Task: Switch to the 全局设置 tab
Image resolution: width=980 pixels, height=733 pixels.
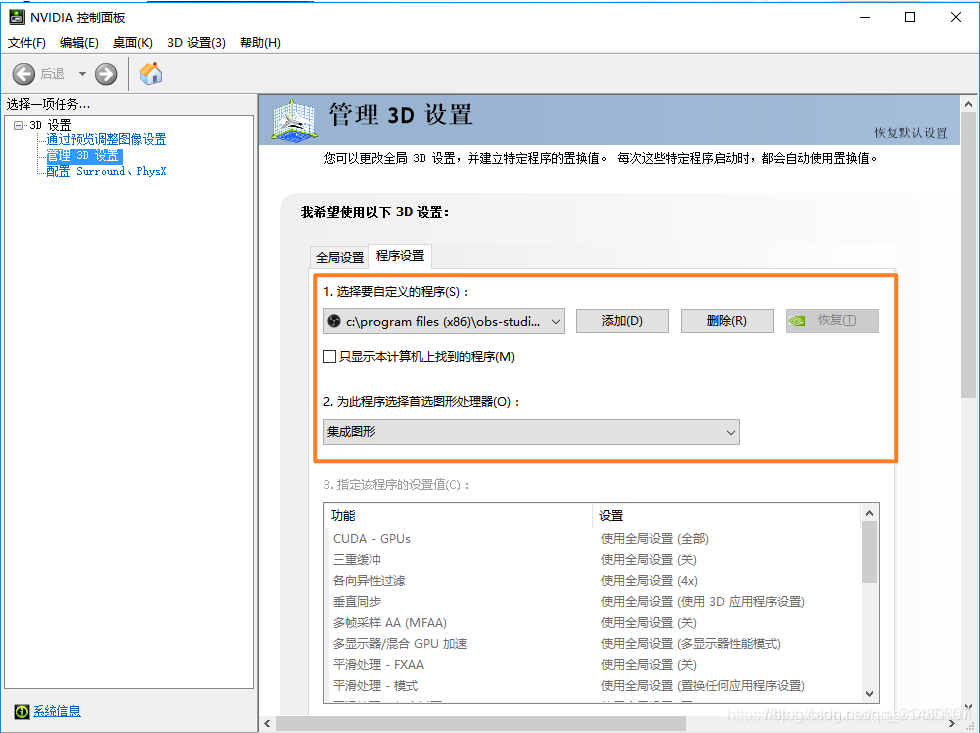Action: [340, 257]
